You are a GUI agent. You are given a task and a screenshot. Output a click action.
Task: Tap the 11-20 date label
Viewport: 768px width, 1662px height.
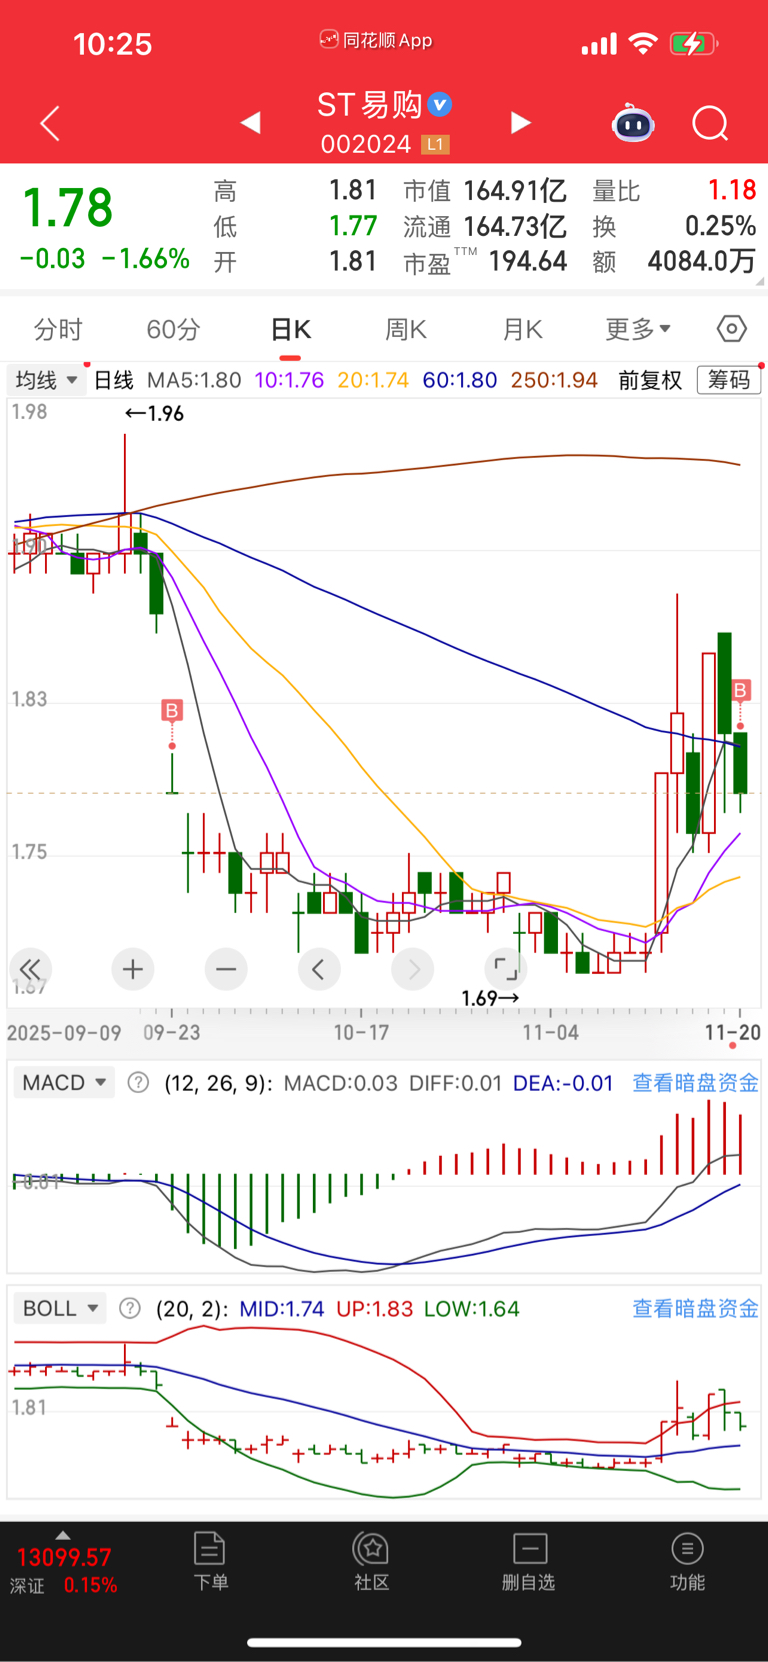click(733, 1032)
